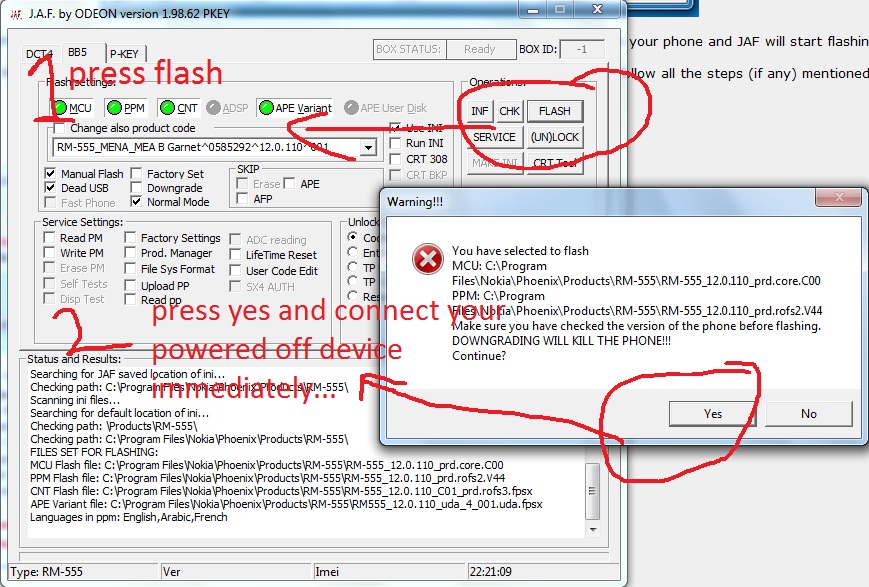Click the FLASH button
The height and width of the screenshot is (587, 869).
point(555,111)
